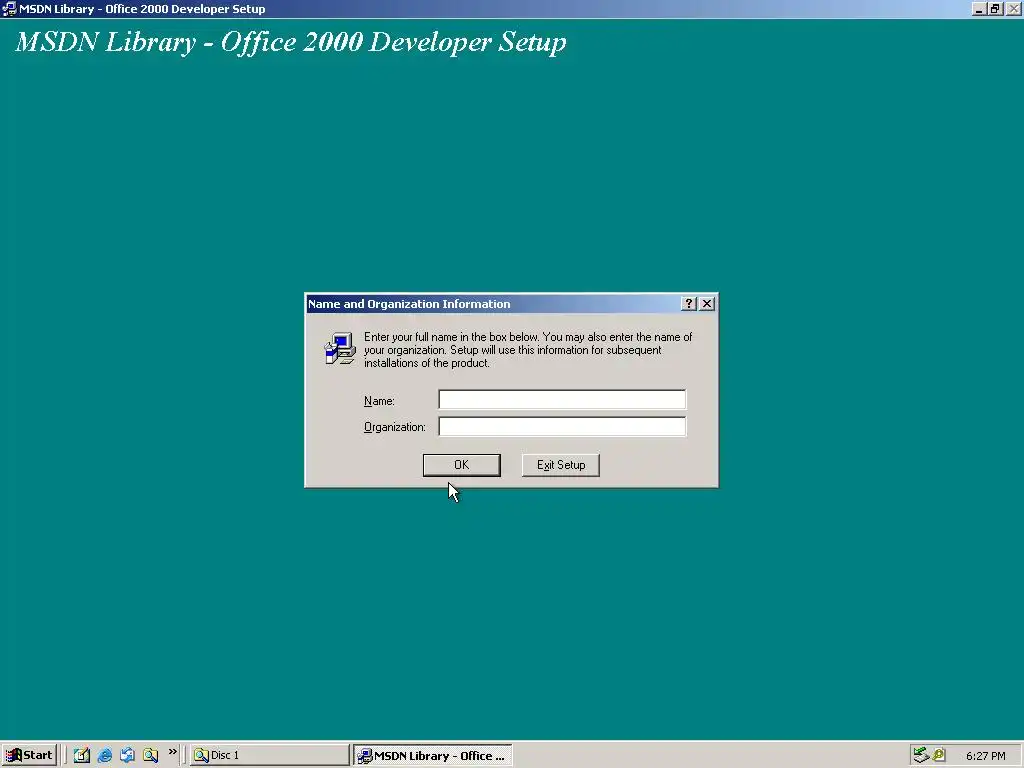Close the MSDN Library setup window

[x=1013, y=9]
